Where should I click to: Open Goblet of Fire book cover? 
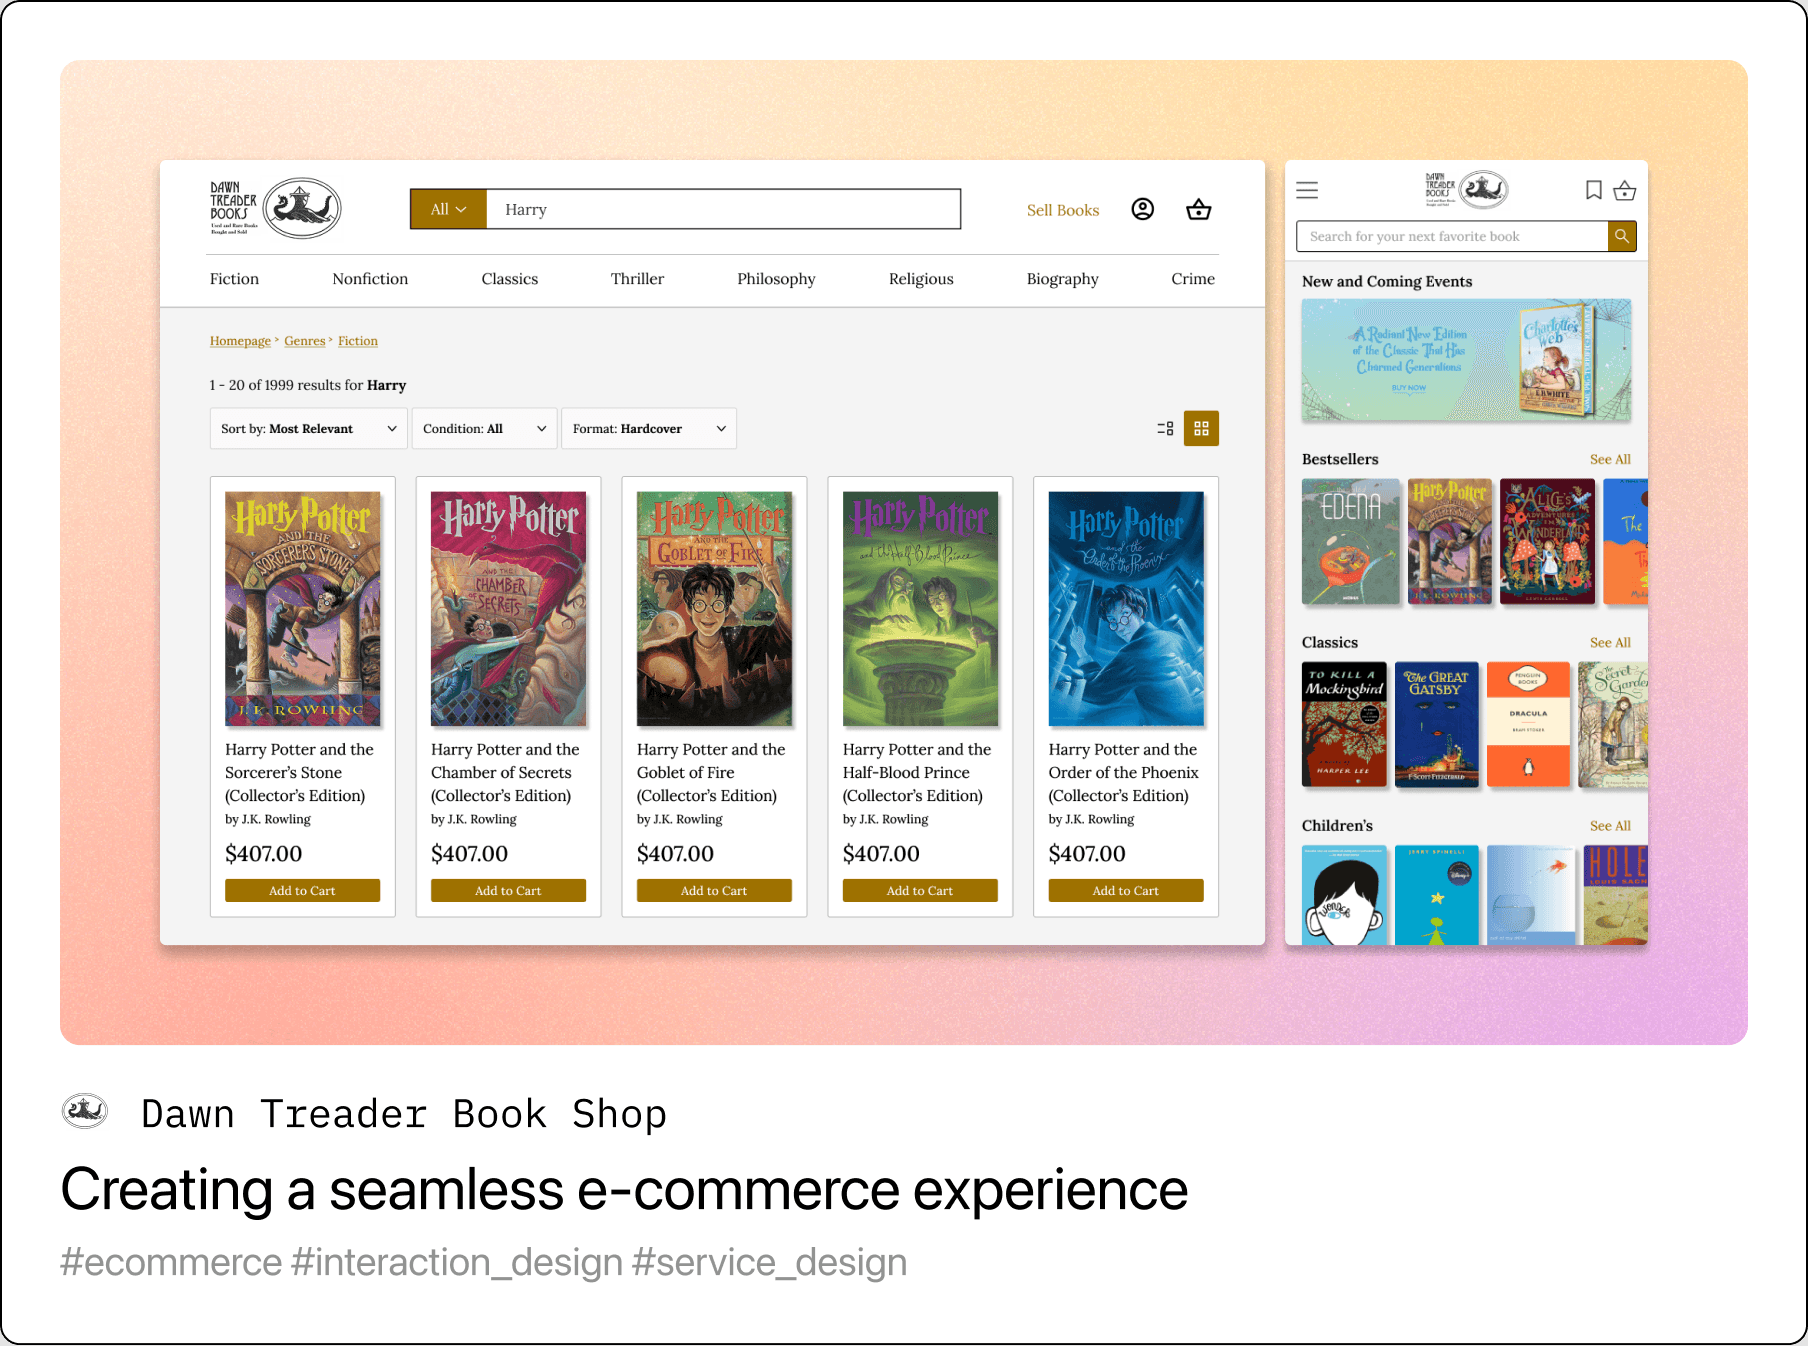click(714, 608)
